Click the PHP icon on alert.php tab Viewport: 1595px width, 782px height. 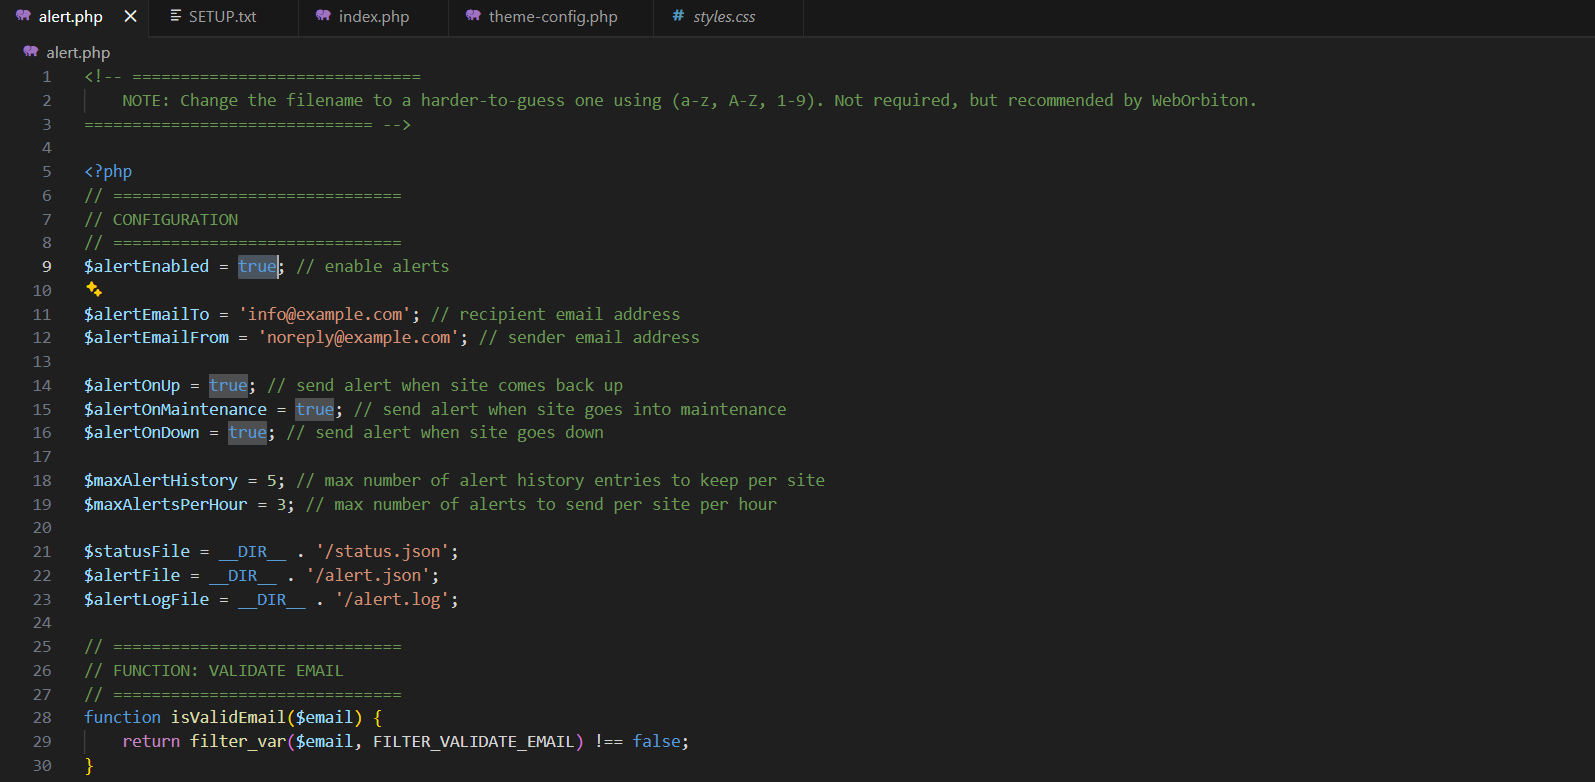23,16
